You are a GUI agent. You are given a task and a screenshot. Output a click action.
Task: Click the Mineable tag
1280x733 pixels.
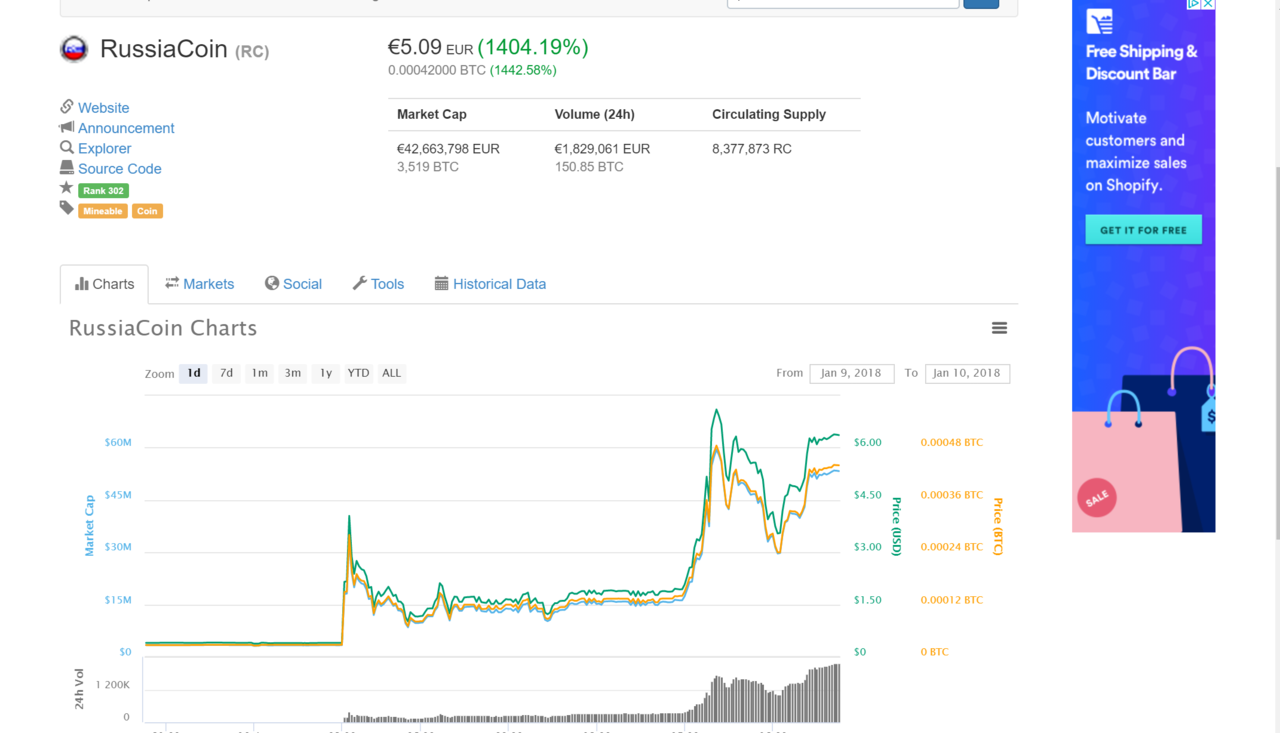pyautogui.click(x=103, y=211)
